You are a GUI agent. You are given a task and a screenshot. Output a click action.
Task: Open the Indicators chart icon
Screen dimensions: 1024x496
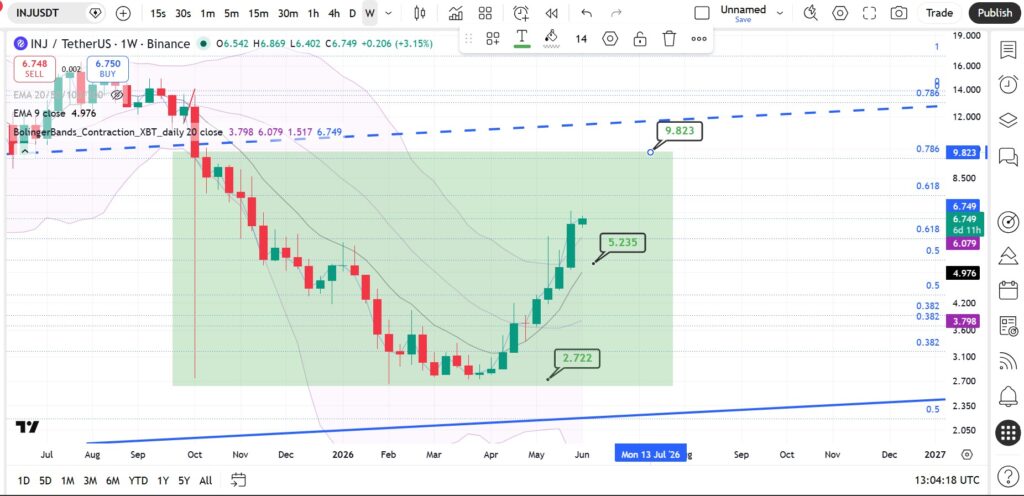[456, 13]
